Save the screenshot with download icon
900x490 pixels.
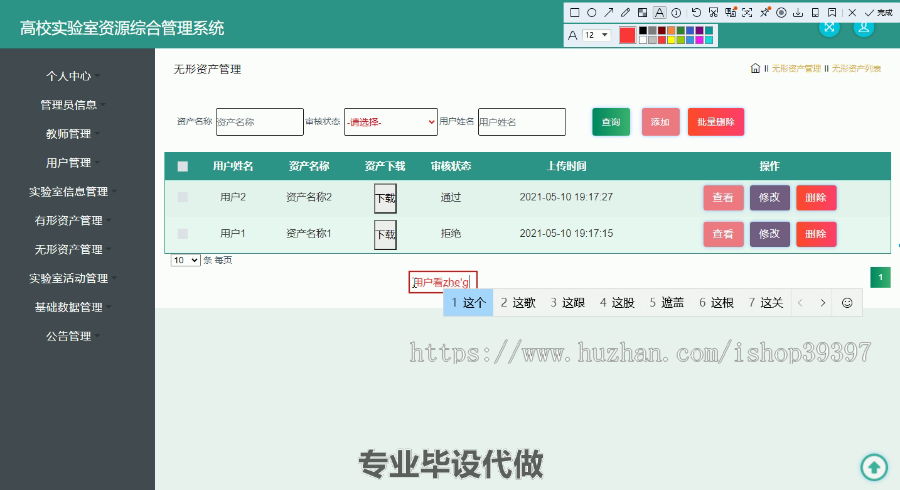798,13
